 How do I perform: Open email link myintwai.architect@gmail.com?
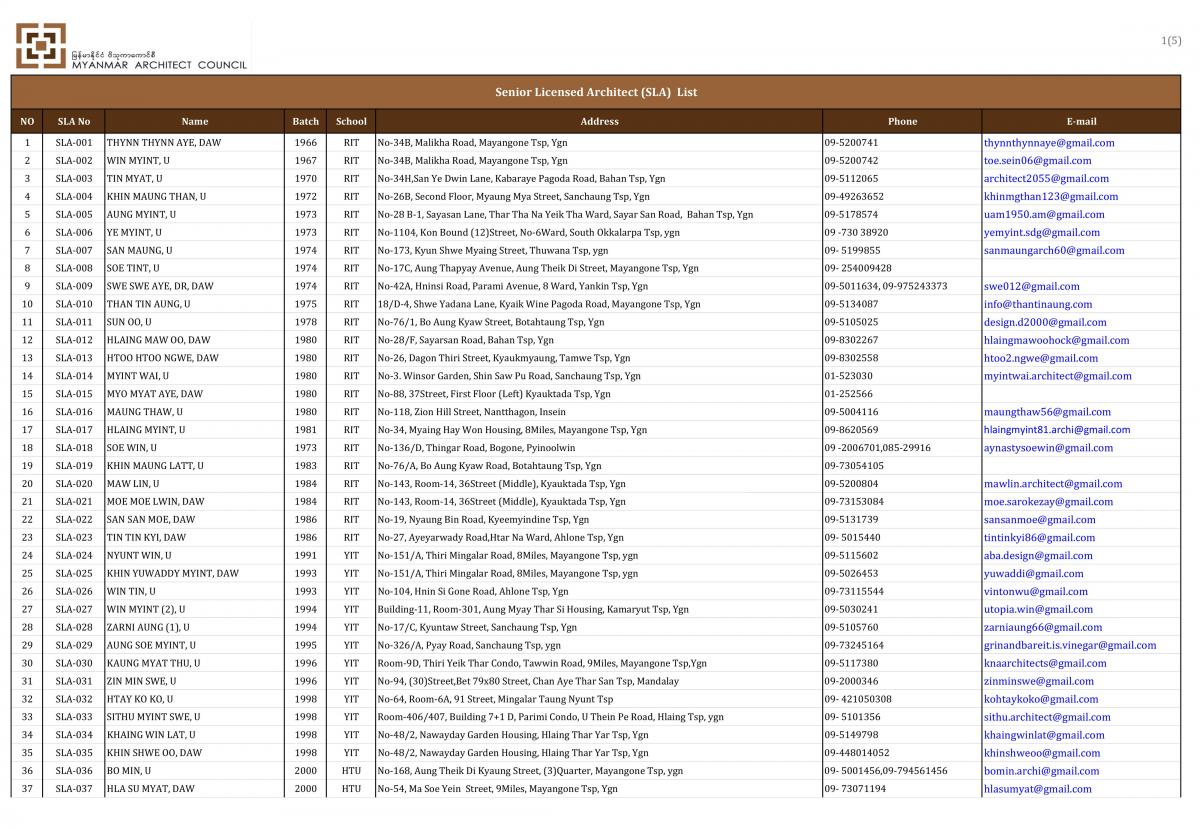click(1058, 377)
